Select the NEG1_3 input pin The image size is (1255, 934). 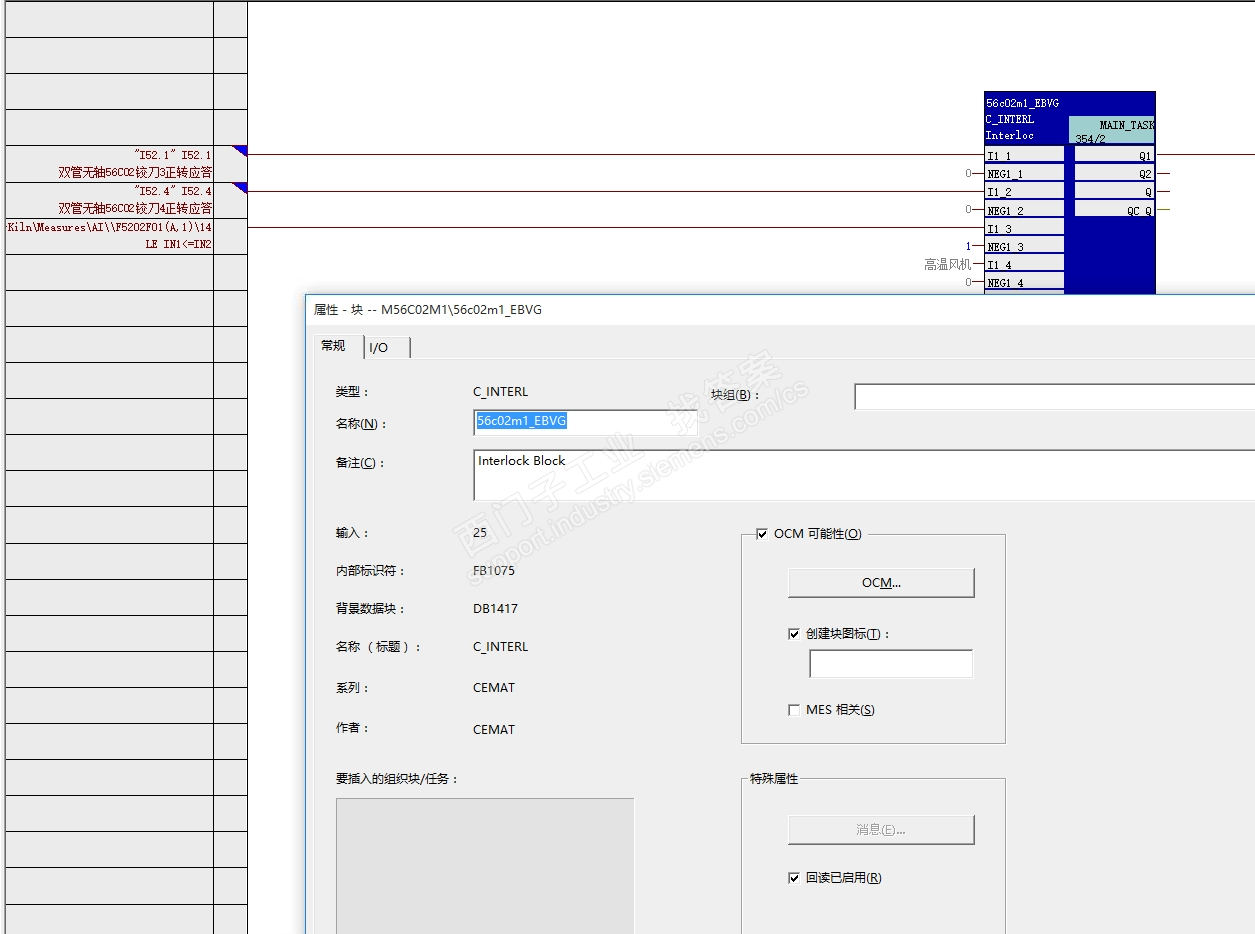(x=1025, y=247)
